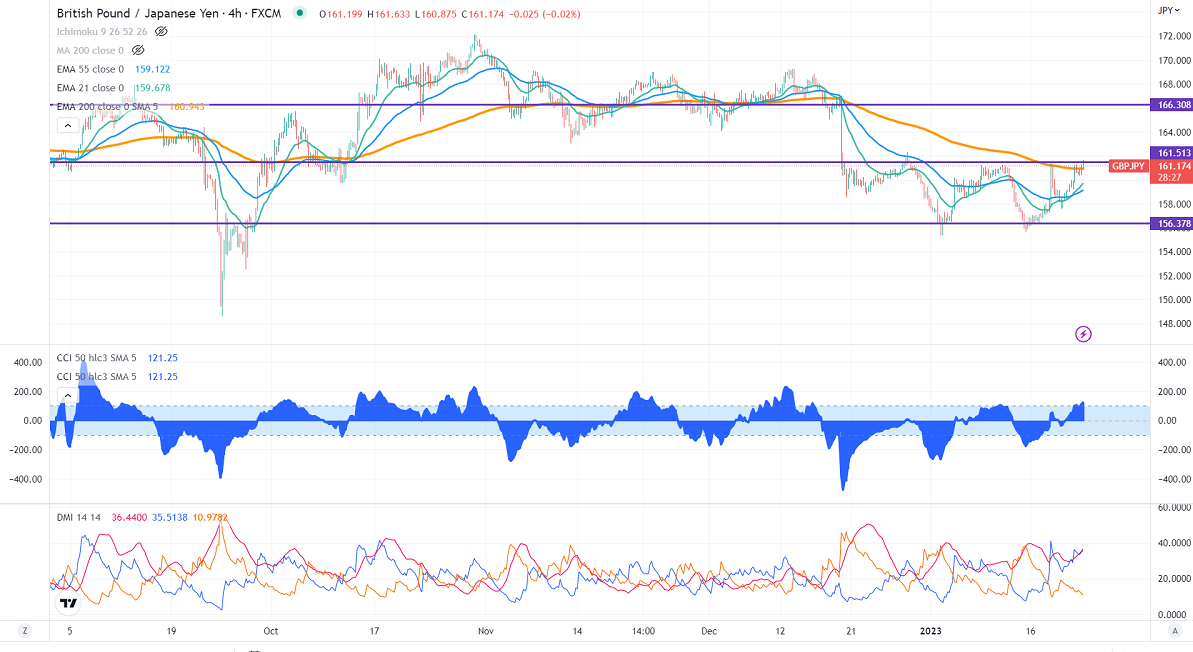This screenshot has height=652, width=1193.
Task: Show the hidden Ichimoku indicator
Action: pos(161,31)
